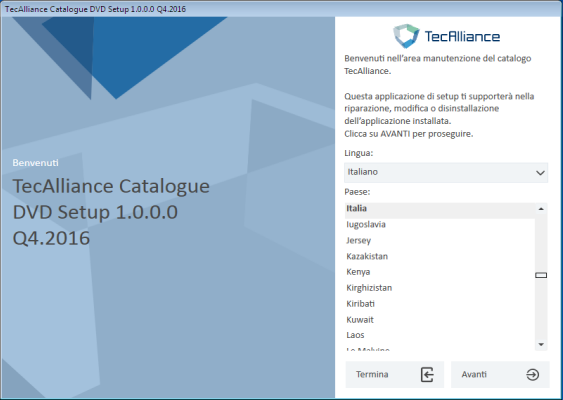Click the country list scrollbar thumb

(541, 275)
